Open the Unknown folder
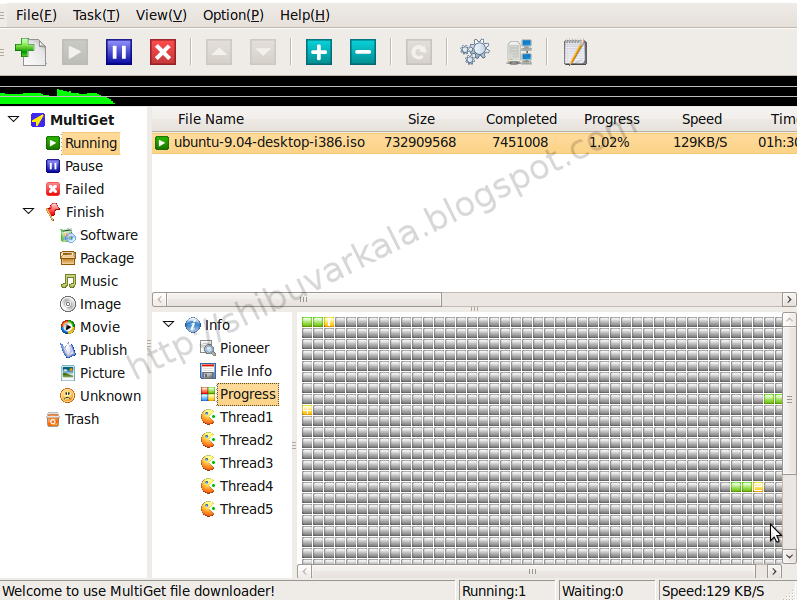The width and height of the screenshot is (800, 600). click(x=110, y=396)
